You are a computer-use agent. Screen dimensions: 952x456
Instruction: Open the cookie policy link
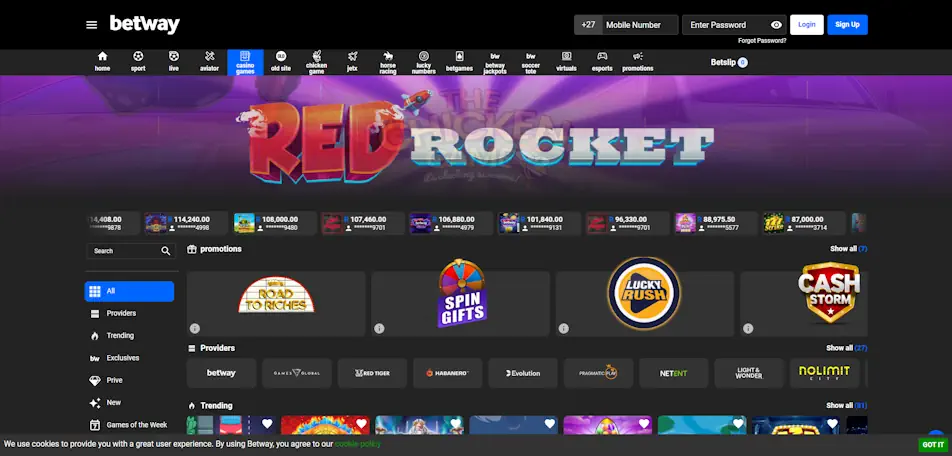358,444
